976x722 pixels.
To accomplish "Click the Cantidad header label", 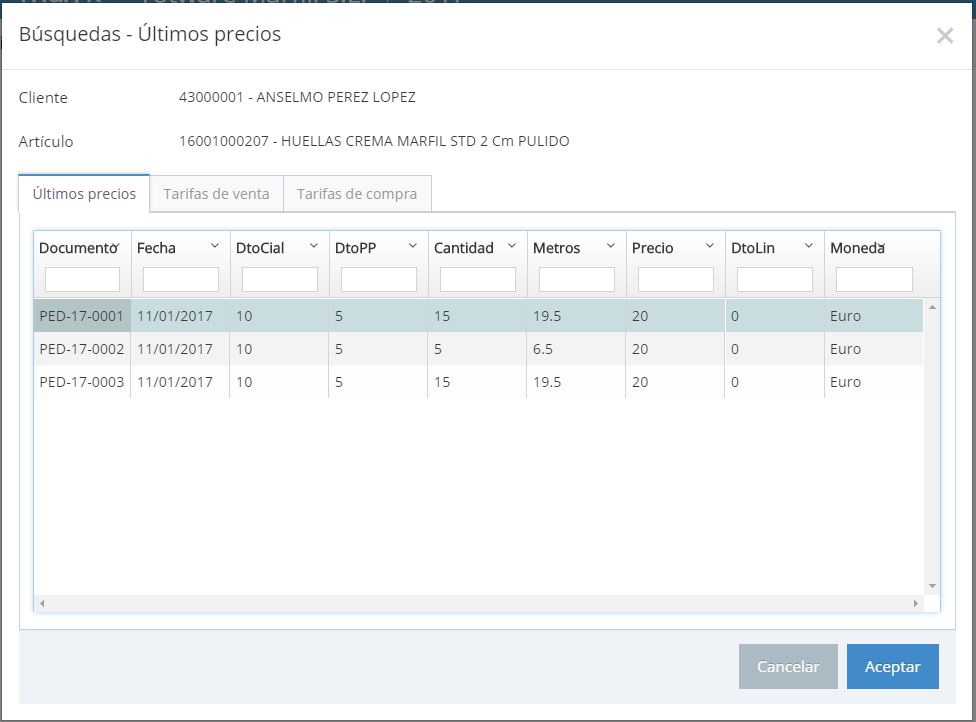I will (464, 248).
